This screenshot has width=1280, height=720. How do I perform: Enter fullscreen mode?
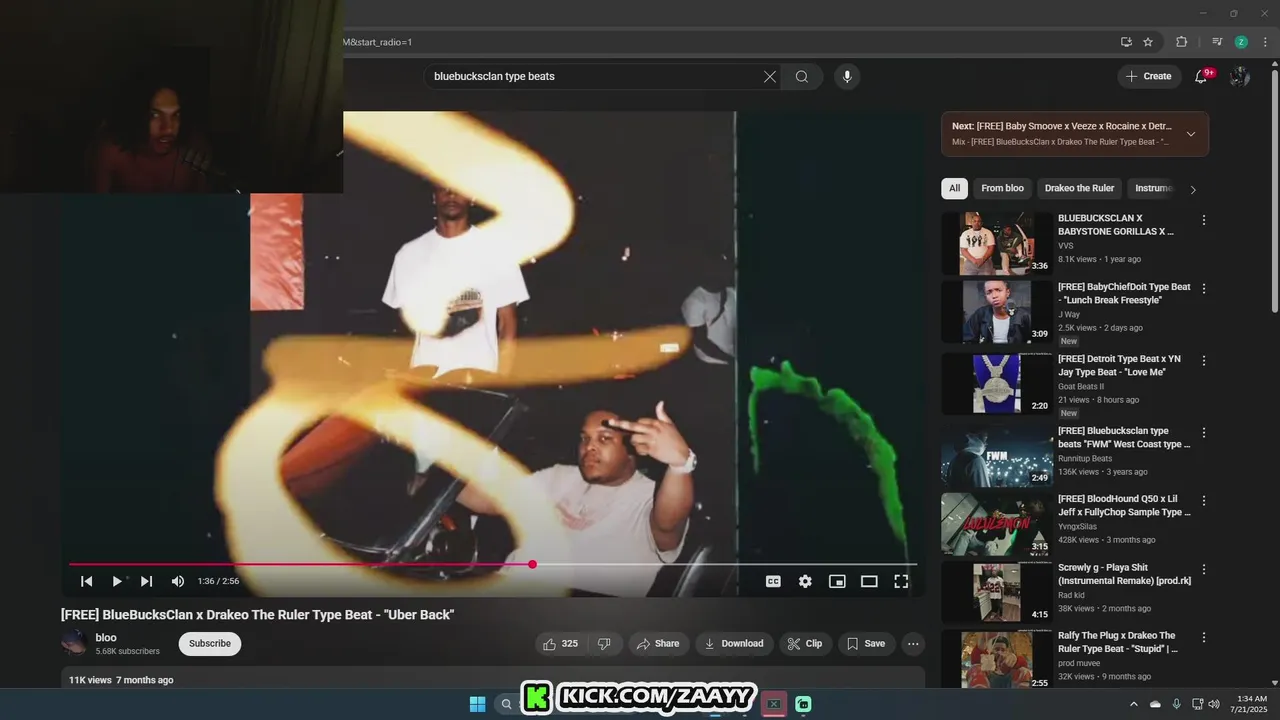pyautogui.click(x=901, y=581)
